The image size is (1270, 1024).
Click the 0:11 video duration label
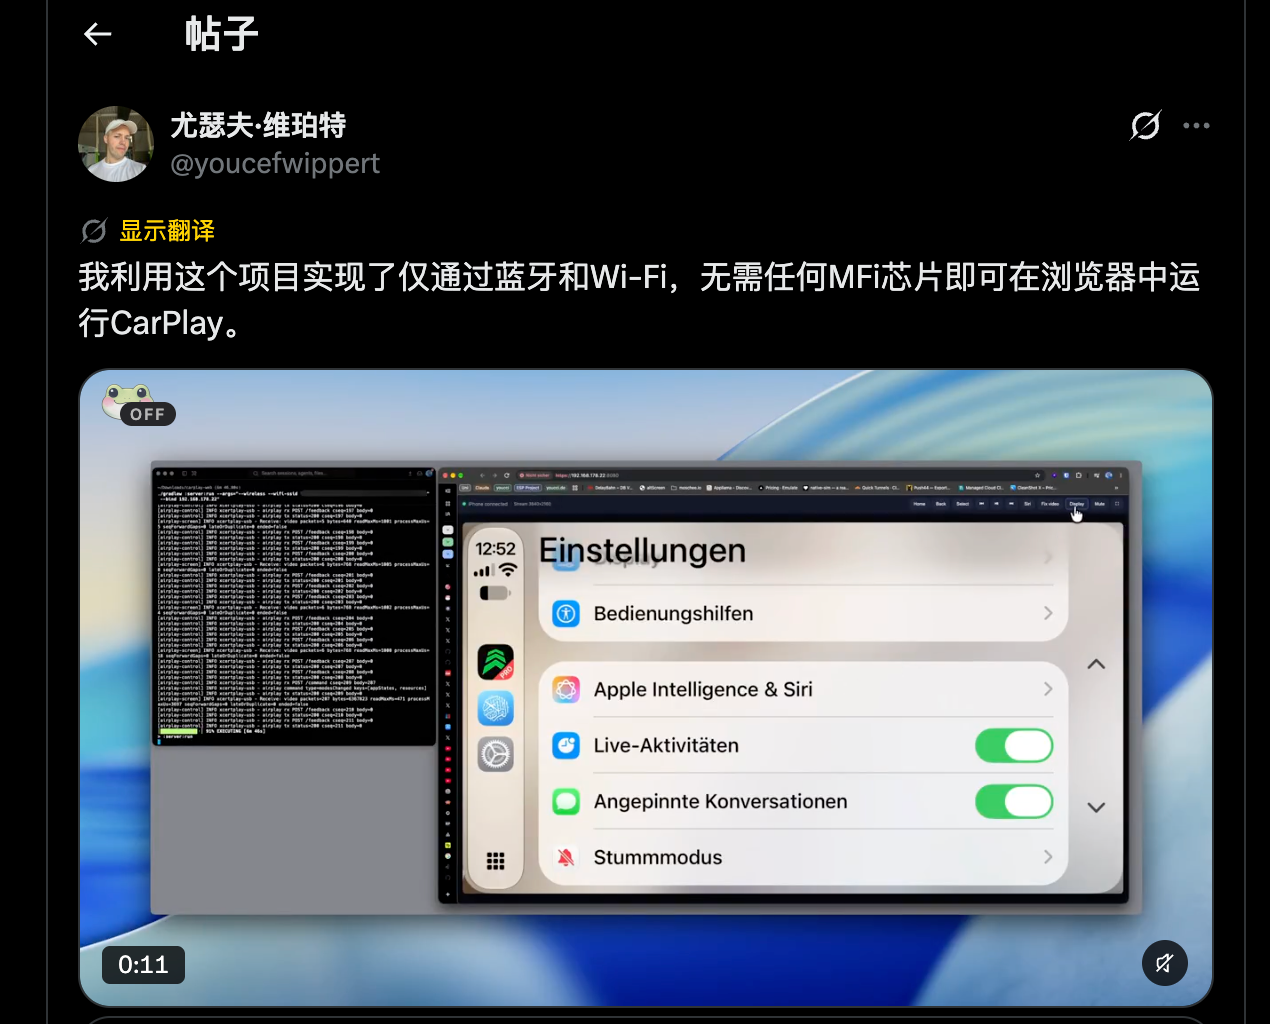click(x=143, y=964)
